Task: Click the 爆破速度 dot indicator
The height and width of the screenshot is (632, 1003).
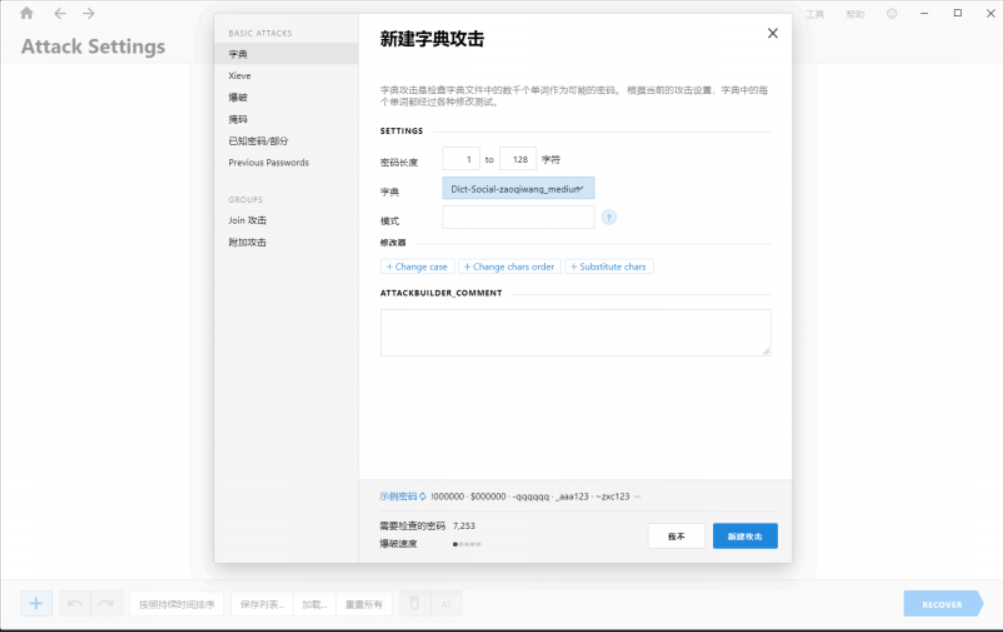Action: [467, 544]
